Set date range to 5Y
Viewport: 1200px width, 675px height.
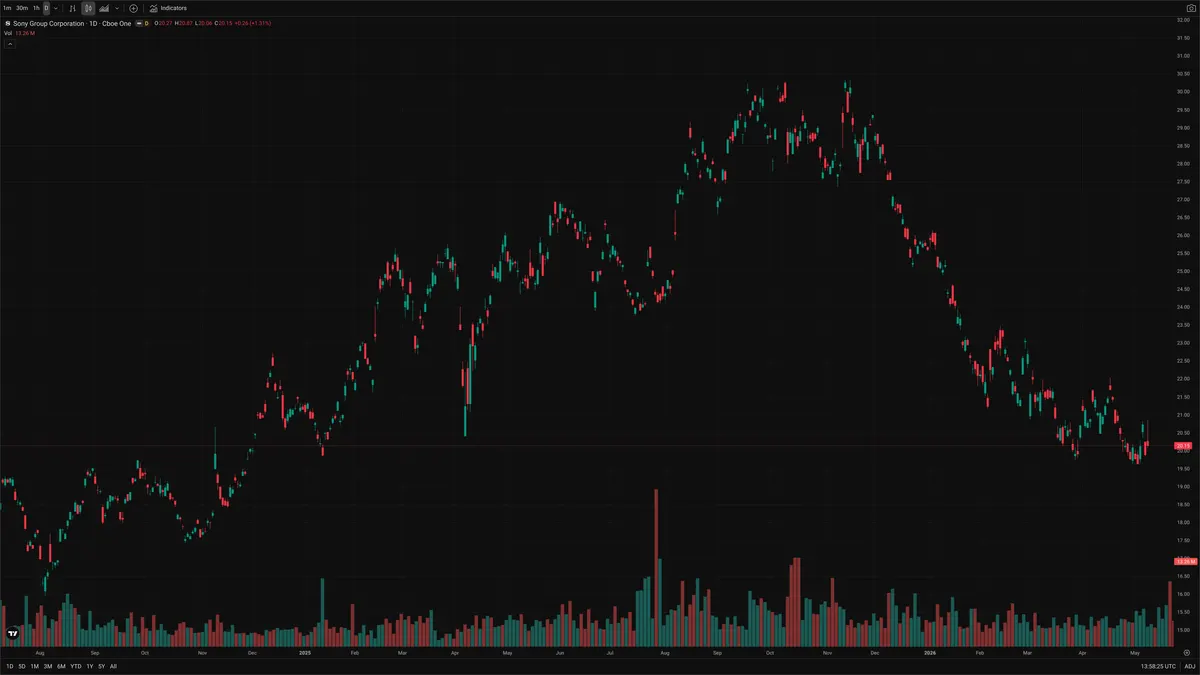pos(101,666)
